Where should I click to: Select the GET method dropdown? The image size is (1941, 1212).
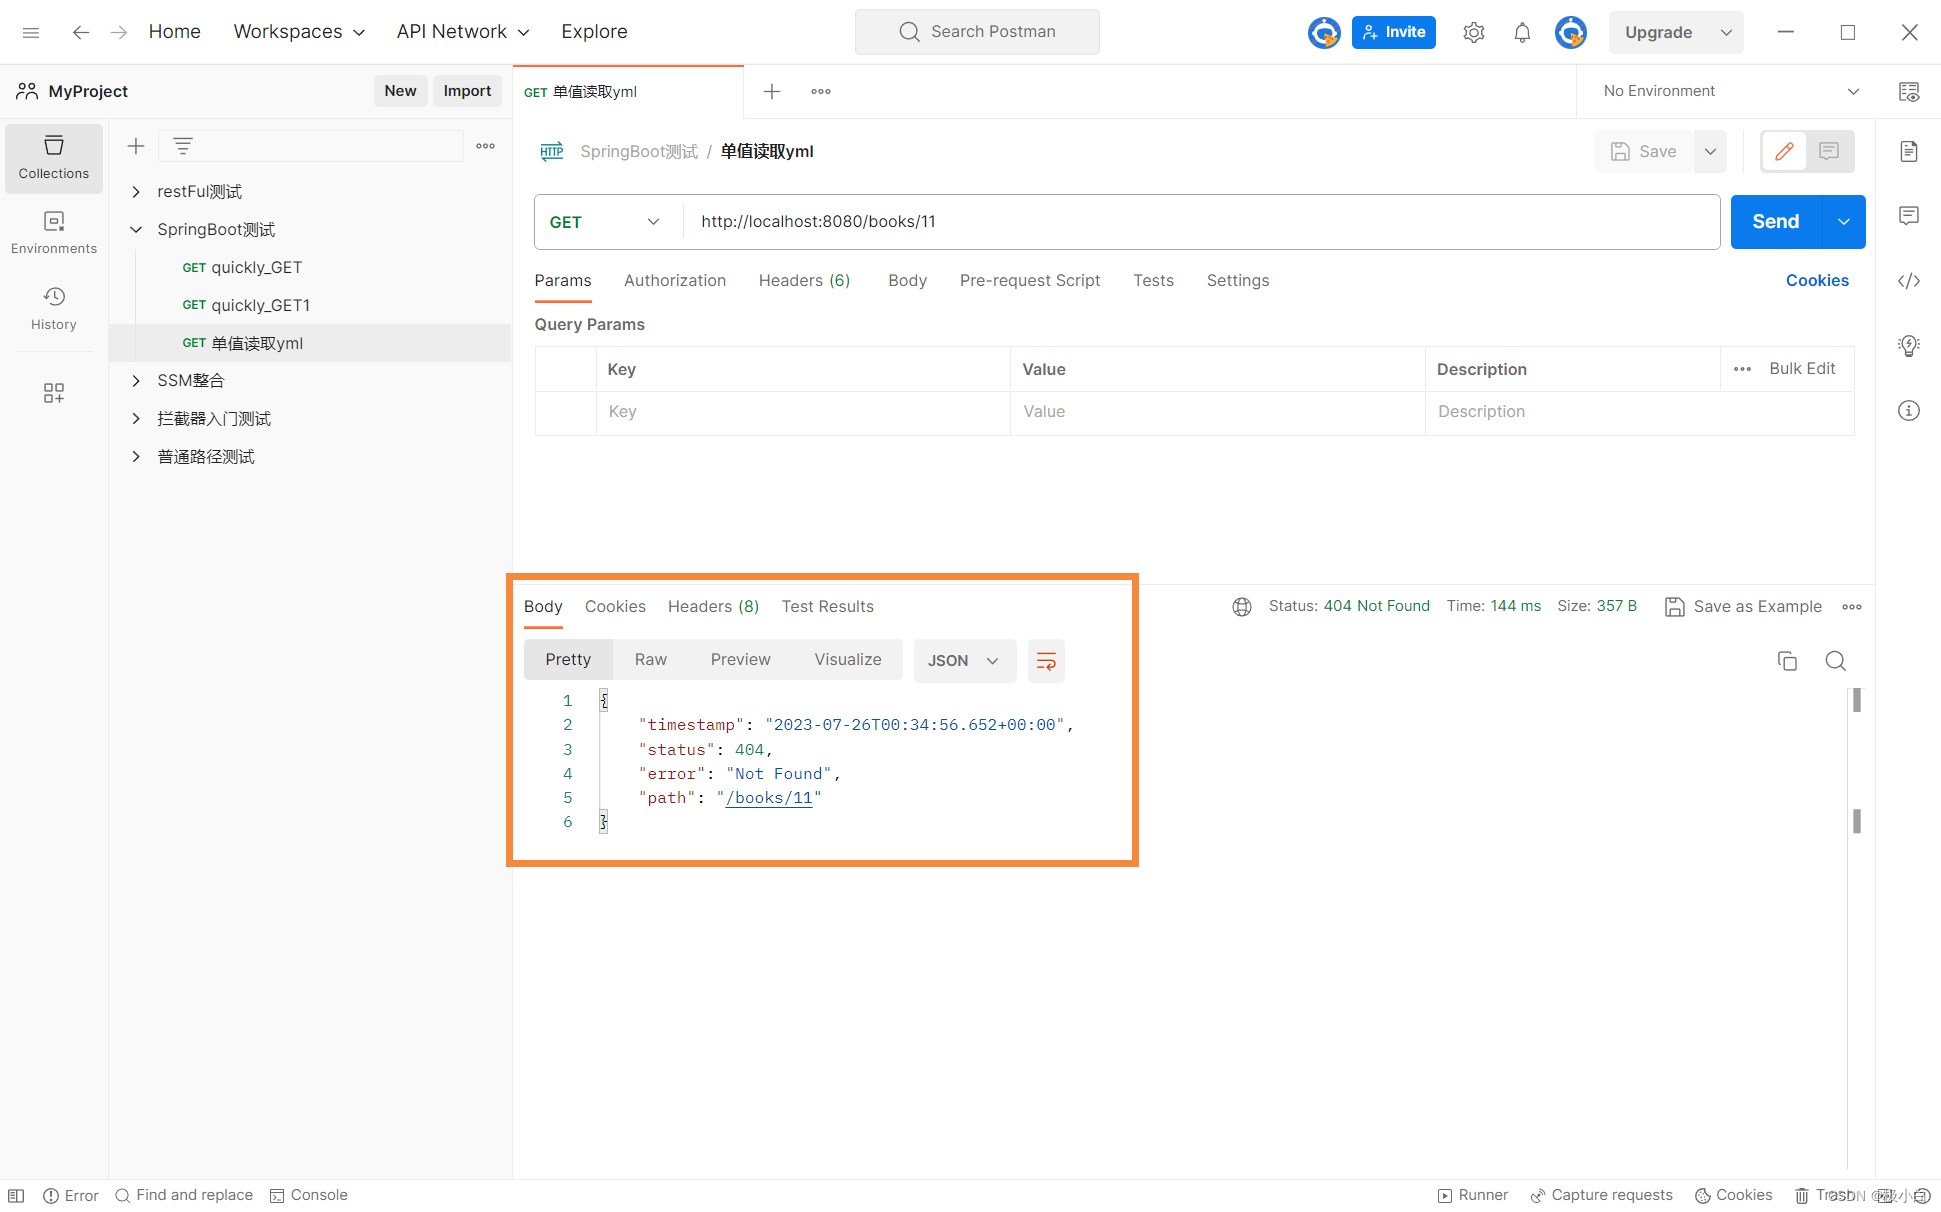coord(605,222)
